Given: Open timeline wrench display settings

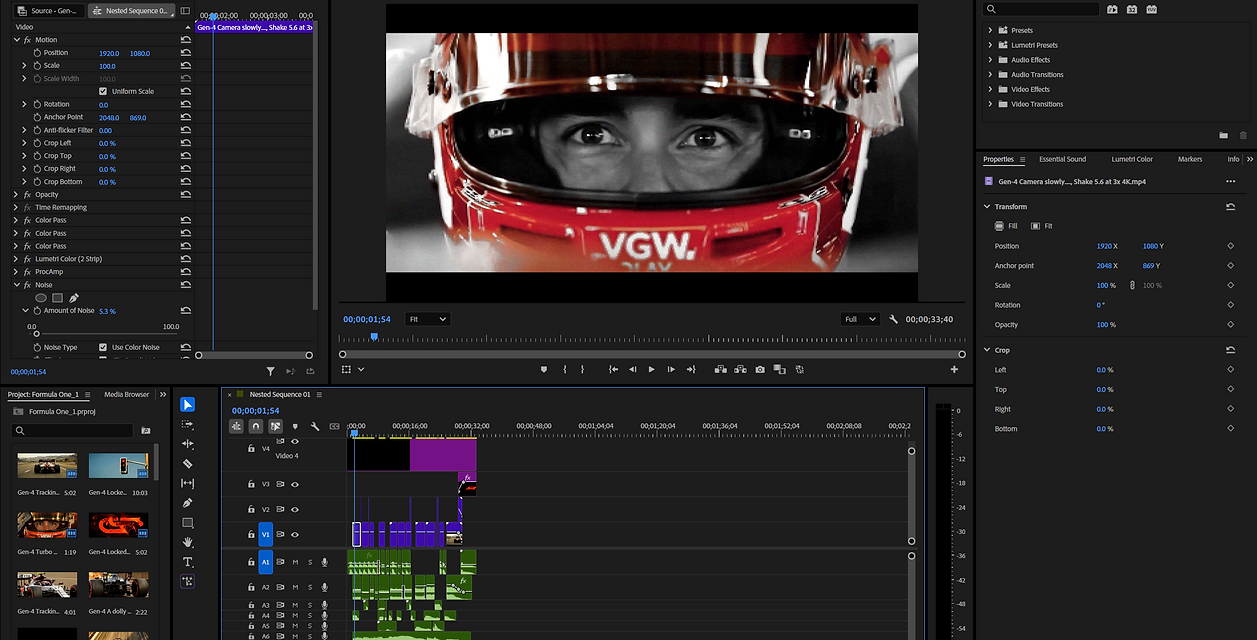Looking at the screenshot, I should (x=315, y=426).
